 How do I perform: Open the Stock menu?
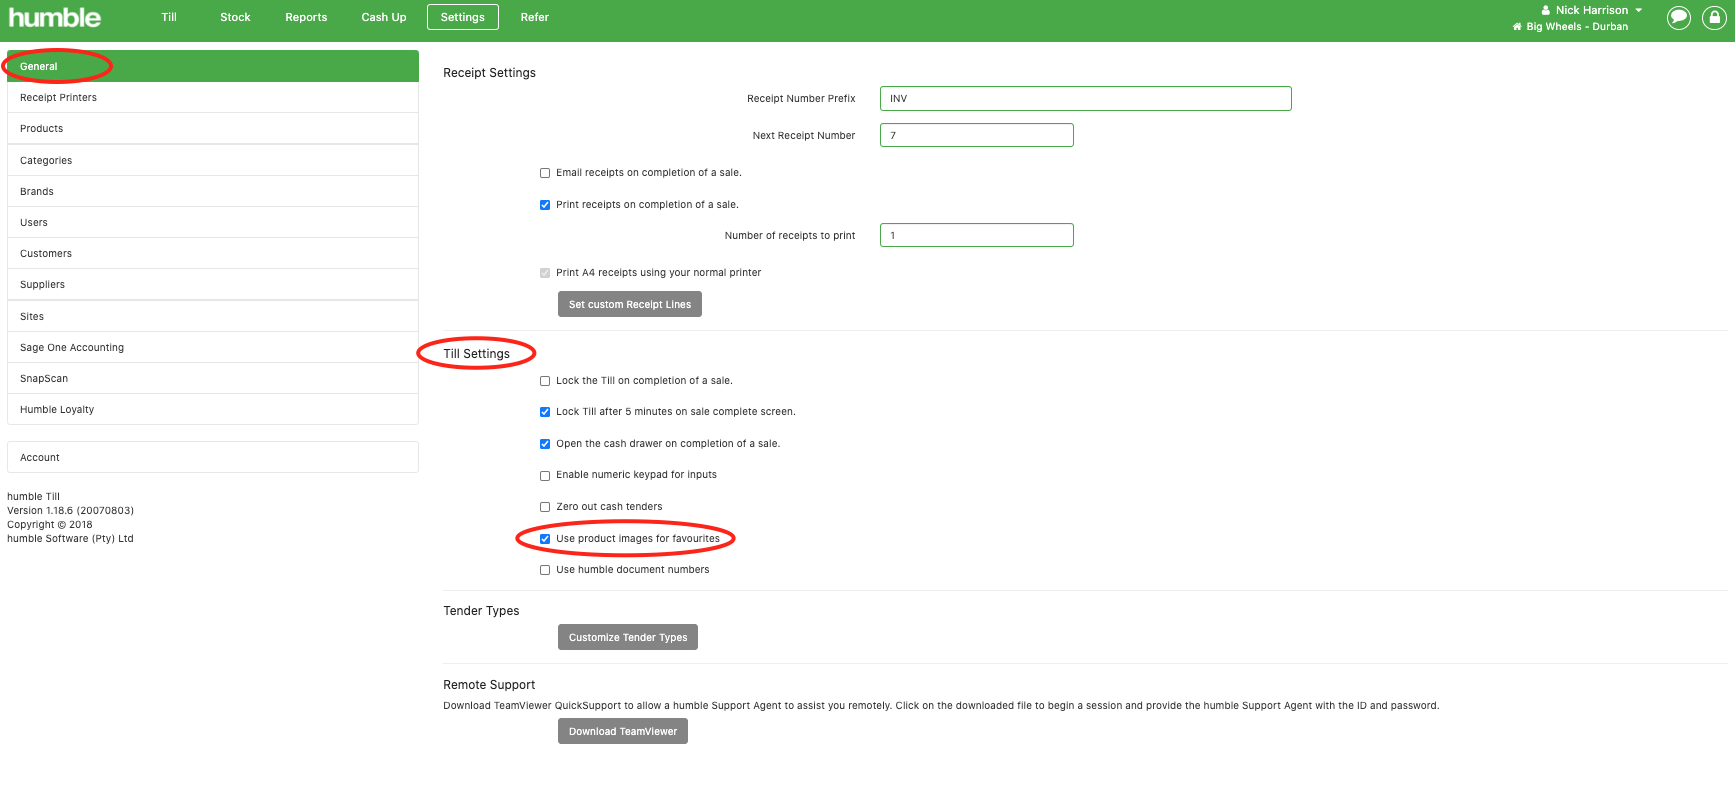click(x=235, y=17)
